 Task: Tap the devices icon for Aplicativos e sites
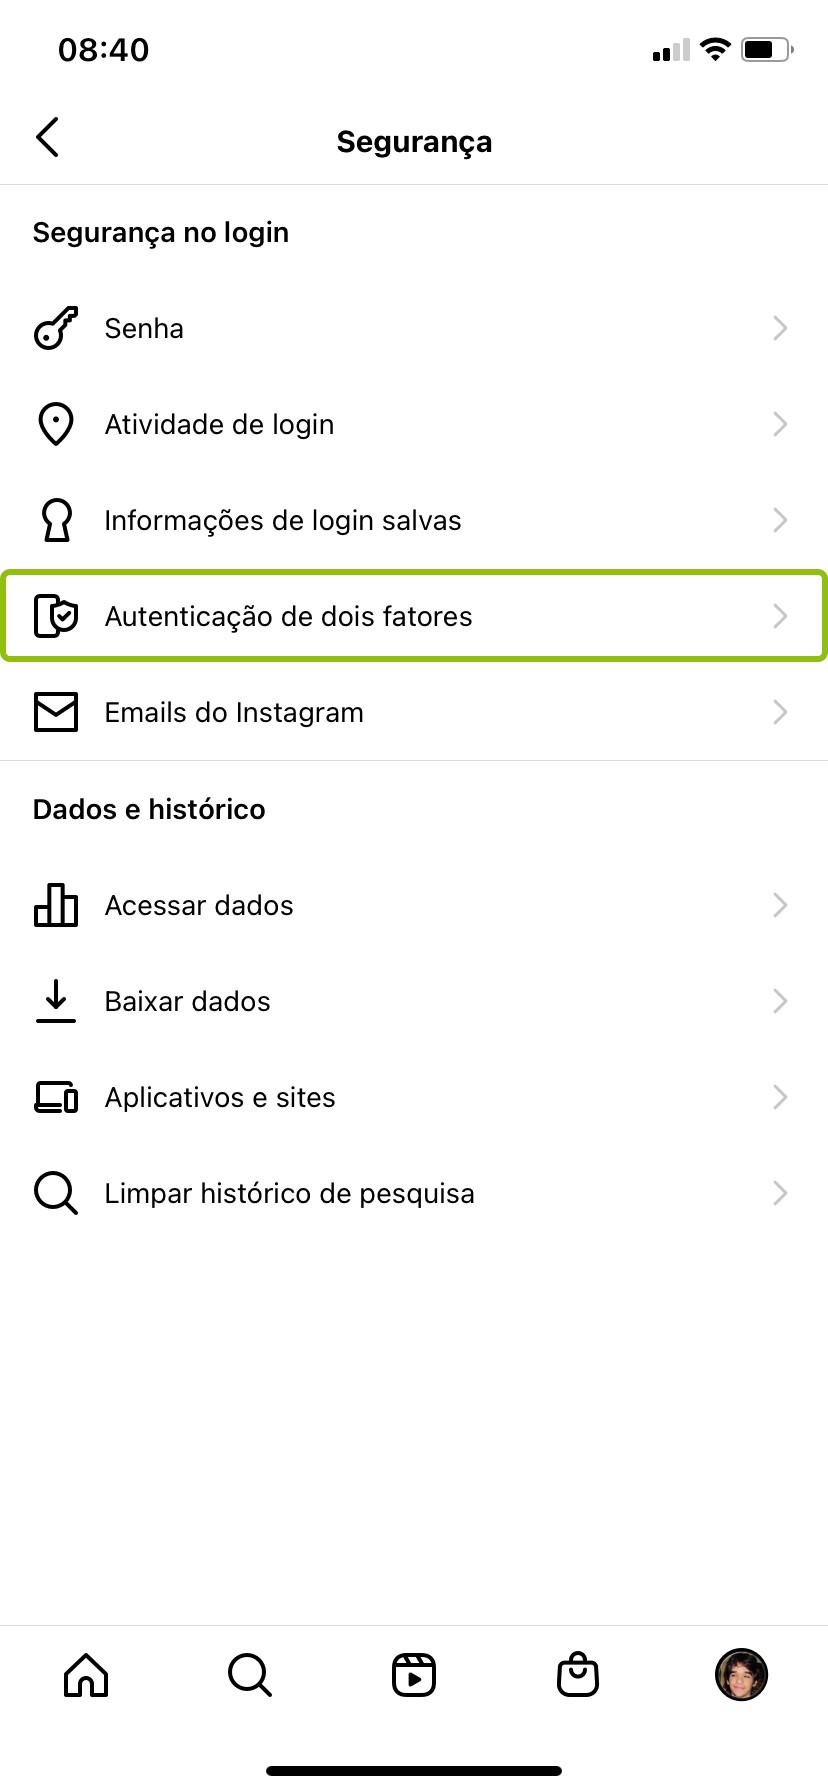pos(56,1097)
